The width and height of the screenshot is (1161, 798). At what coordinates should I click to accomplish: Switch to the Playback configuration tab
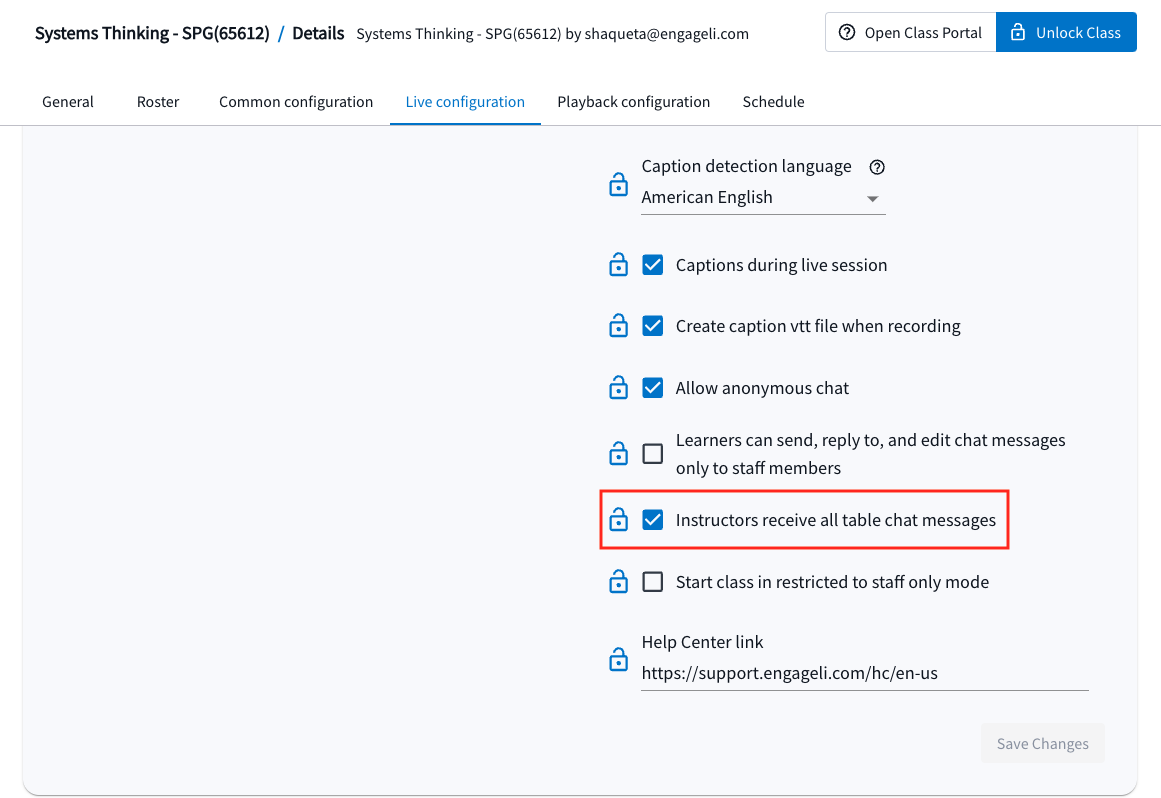click(633, 101)
